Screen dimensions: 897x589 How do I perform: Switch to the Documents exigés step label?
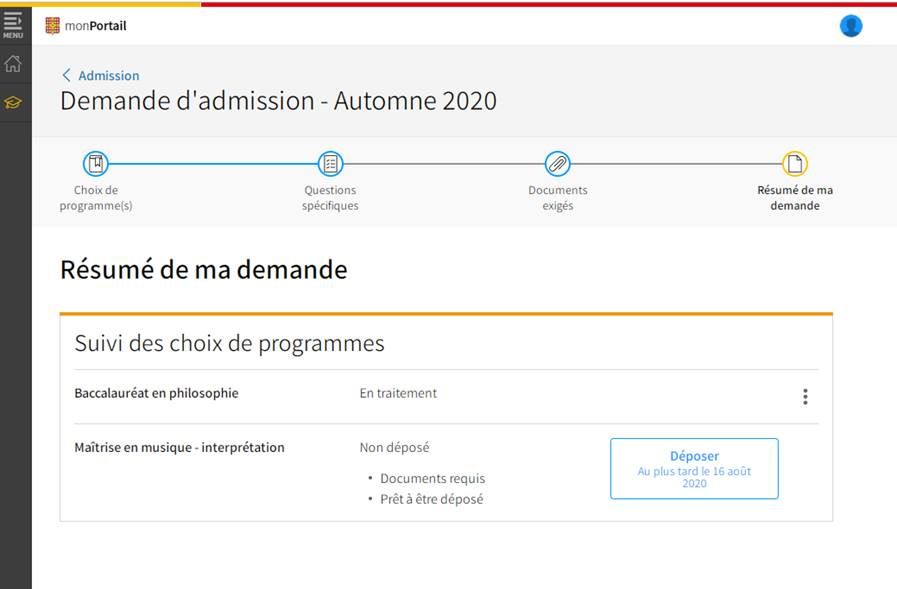tap(558, 198)
